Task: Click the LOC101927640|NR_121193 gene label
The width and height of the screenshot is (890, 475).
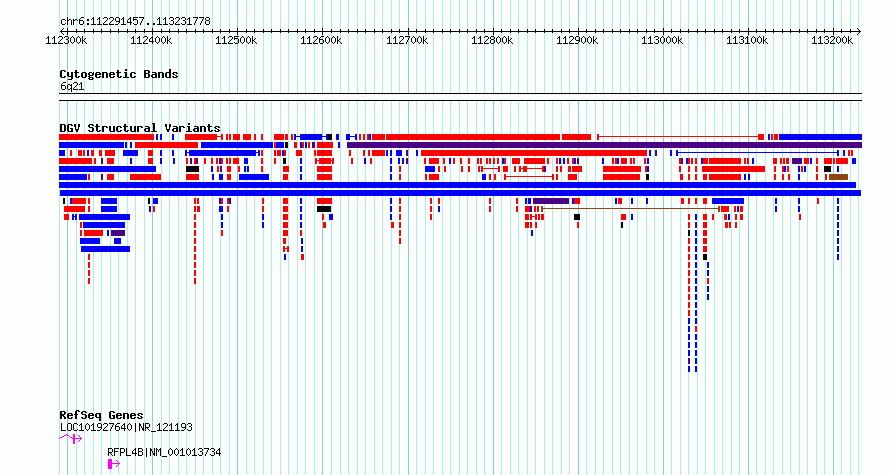Action: tap(126, 427)
